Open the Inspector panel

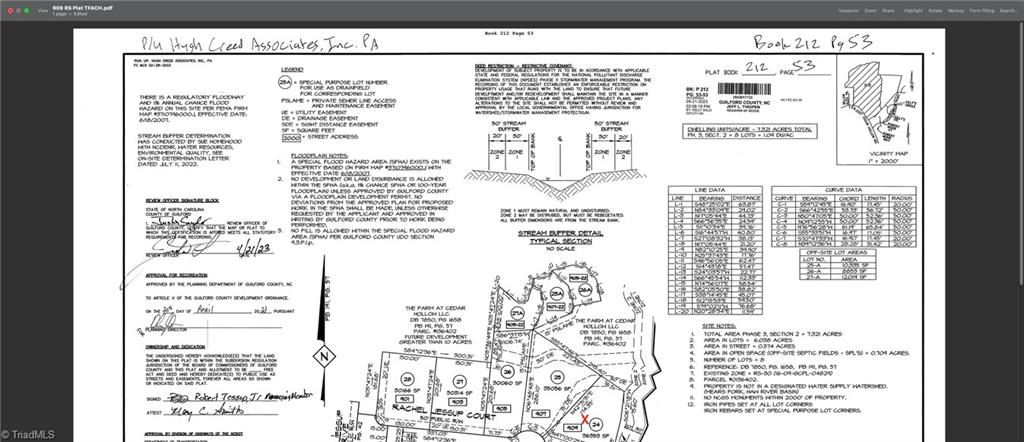[848, 10]
